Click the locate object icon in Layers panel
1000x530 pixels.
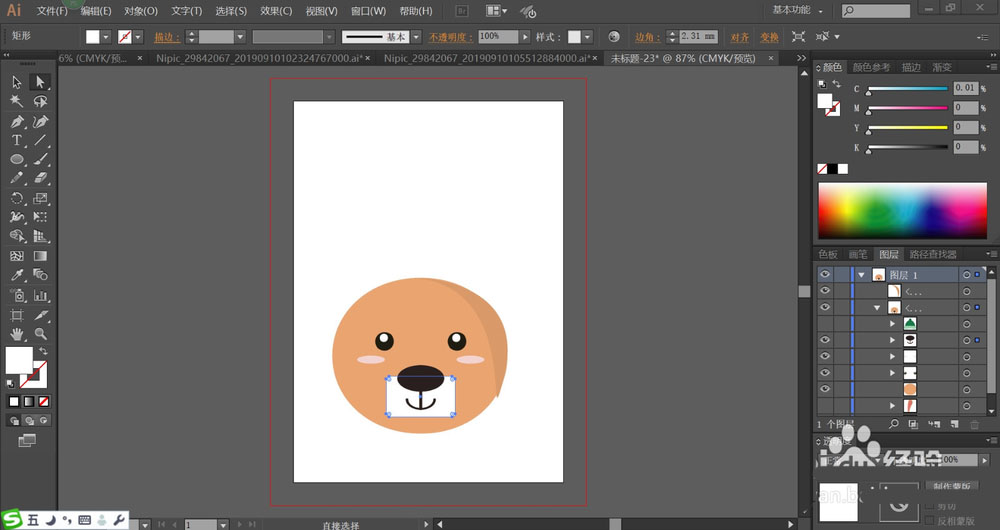[x=895, y=425]
